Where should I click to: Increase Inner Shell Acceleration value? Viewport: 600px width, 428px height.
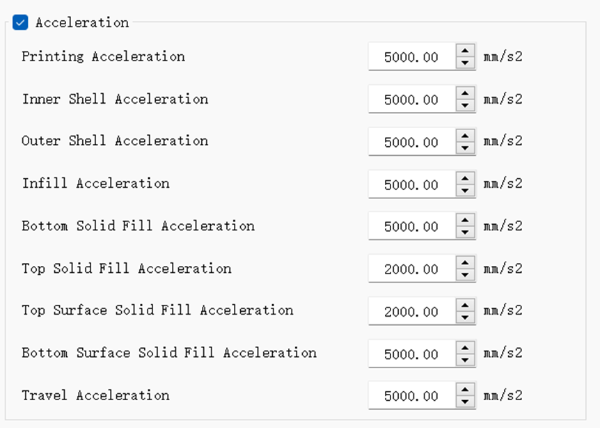point(465,92)
